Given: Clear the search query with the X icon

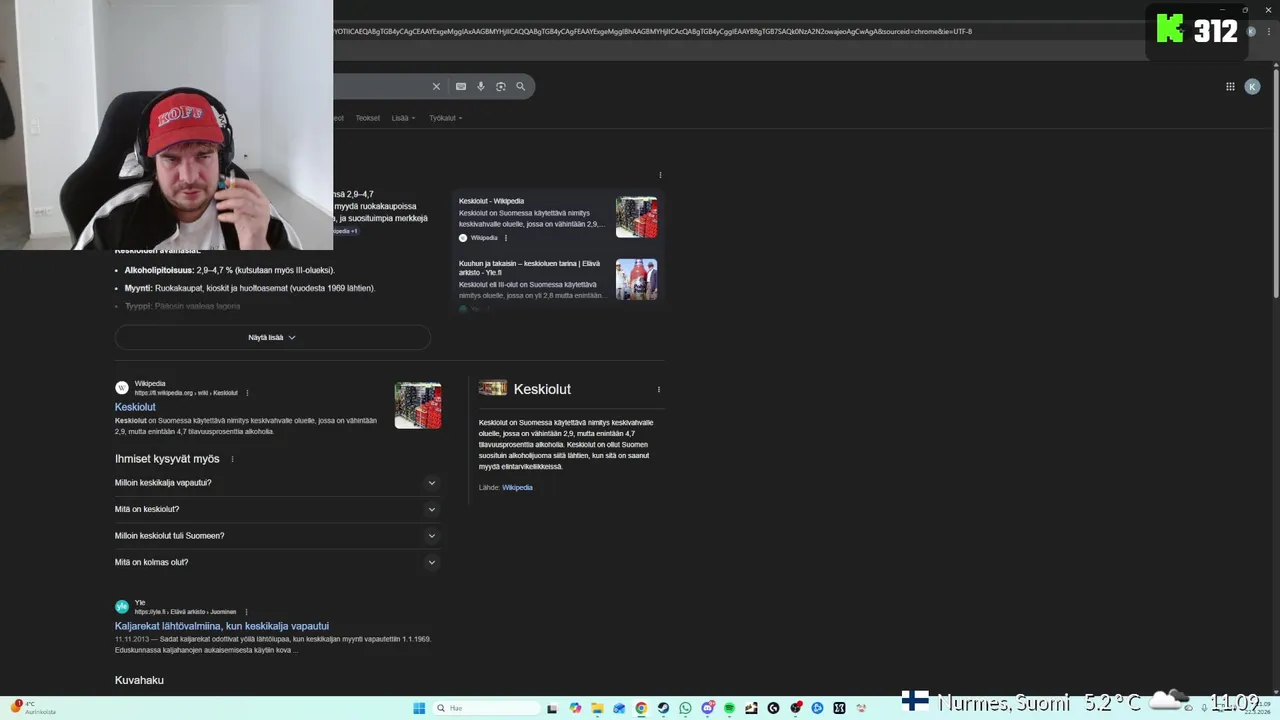Looking at the screenshot, I should [x=436, y=87].
